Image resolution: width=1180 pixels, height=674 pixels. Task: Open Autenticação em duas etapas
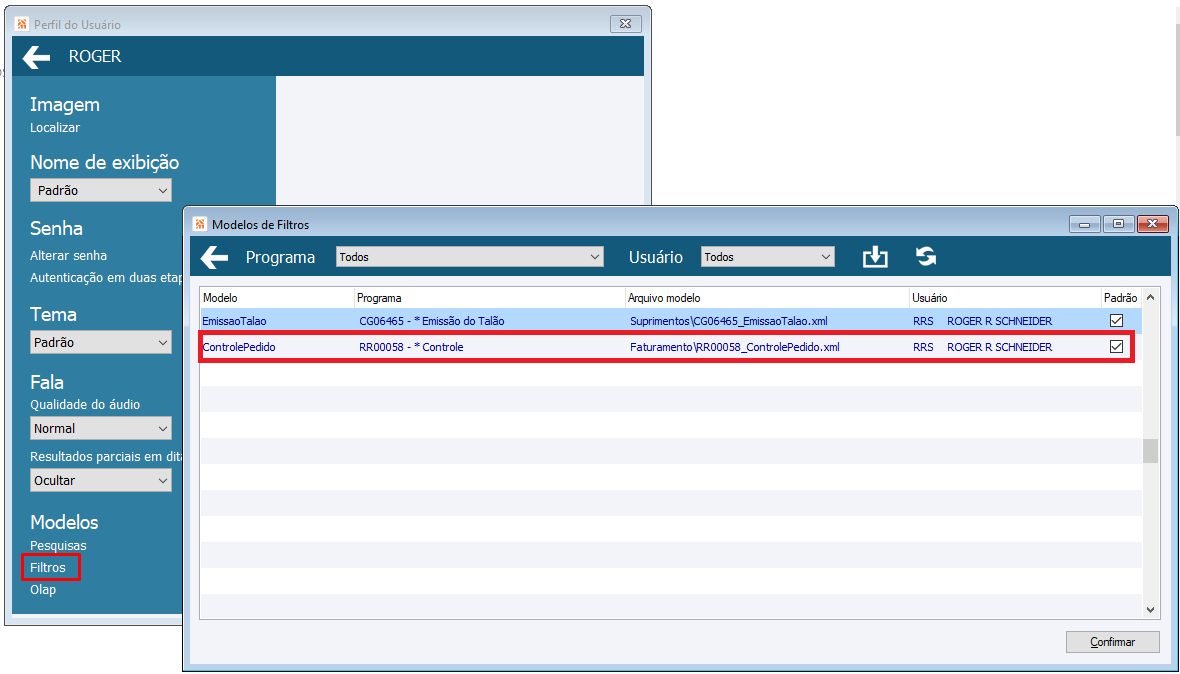[106, 278]
